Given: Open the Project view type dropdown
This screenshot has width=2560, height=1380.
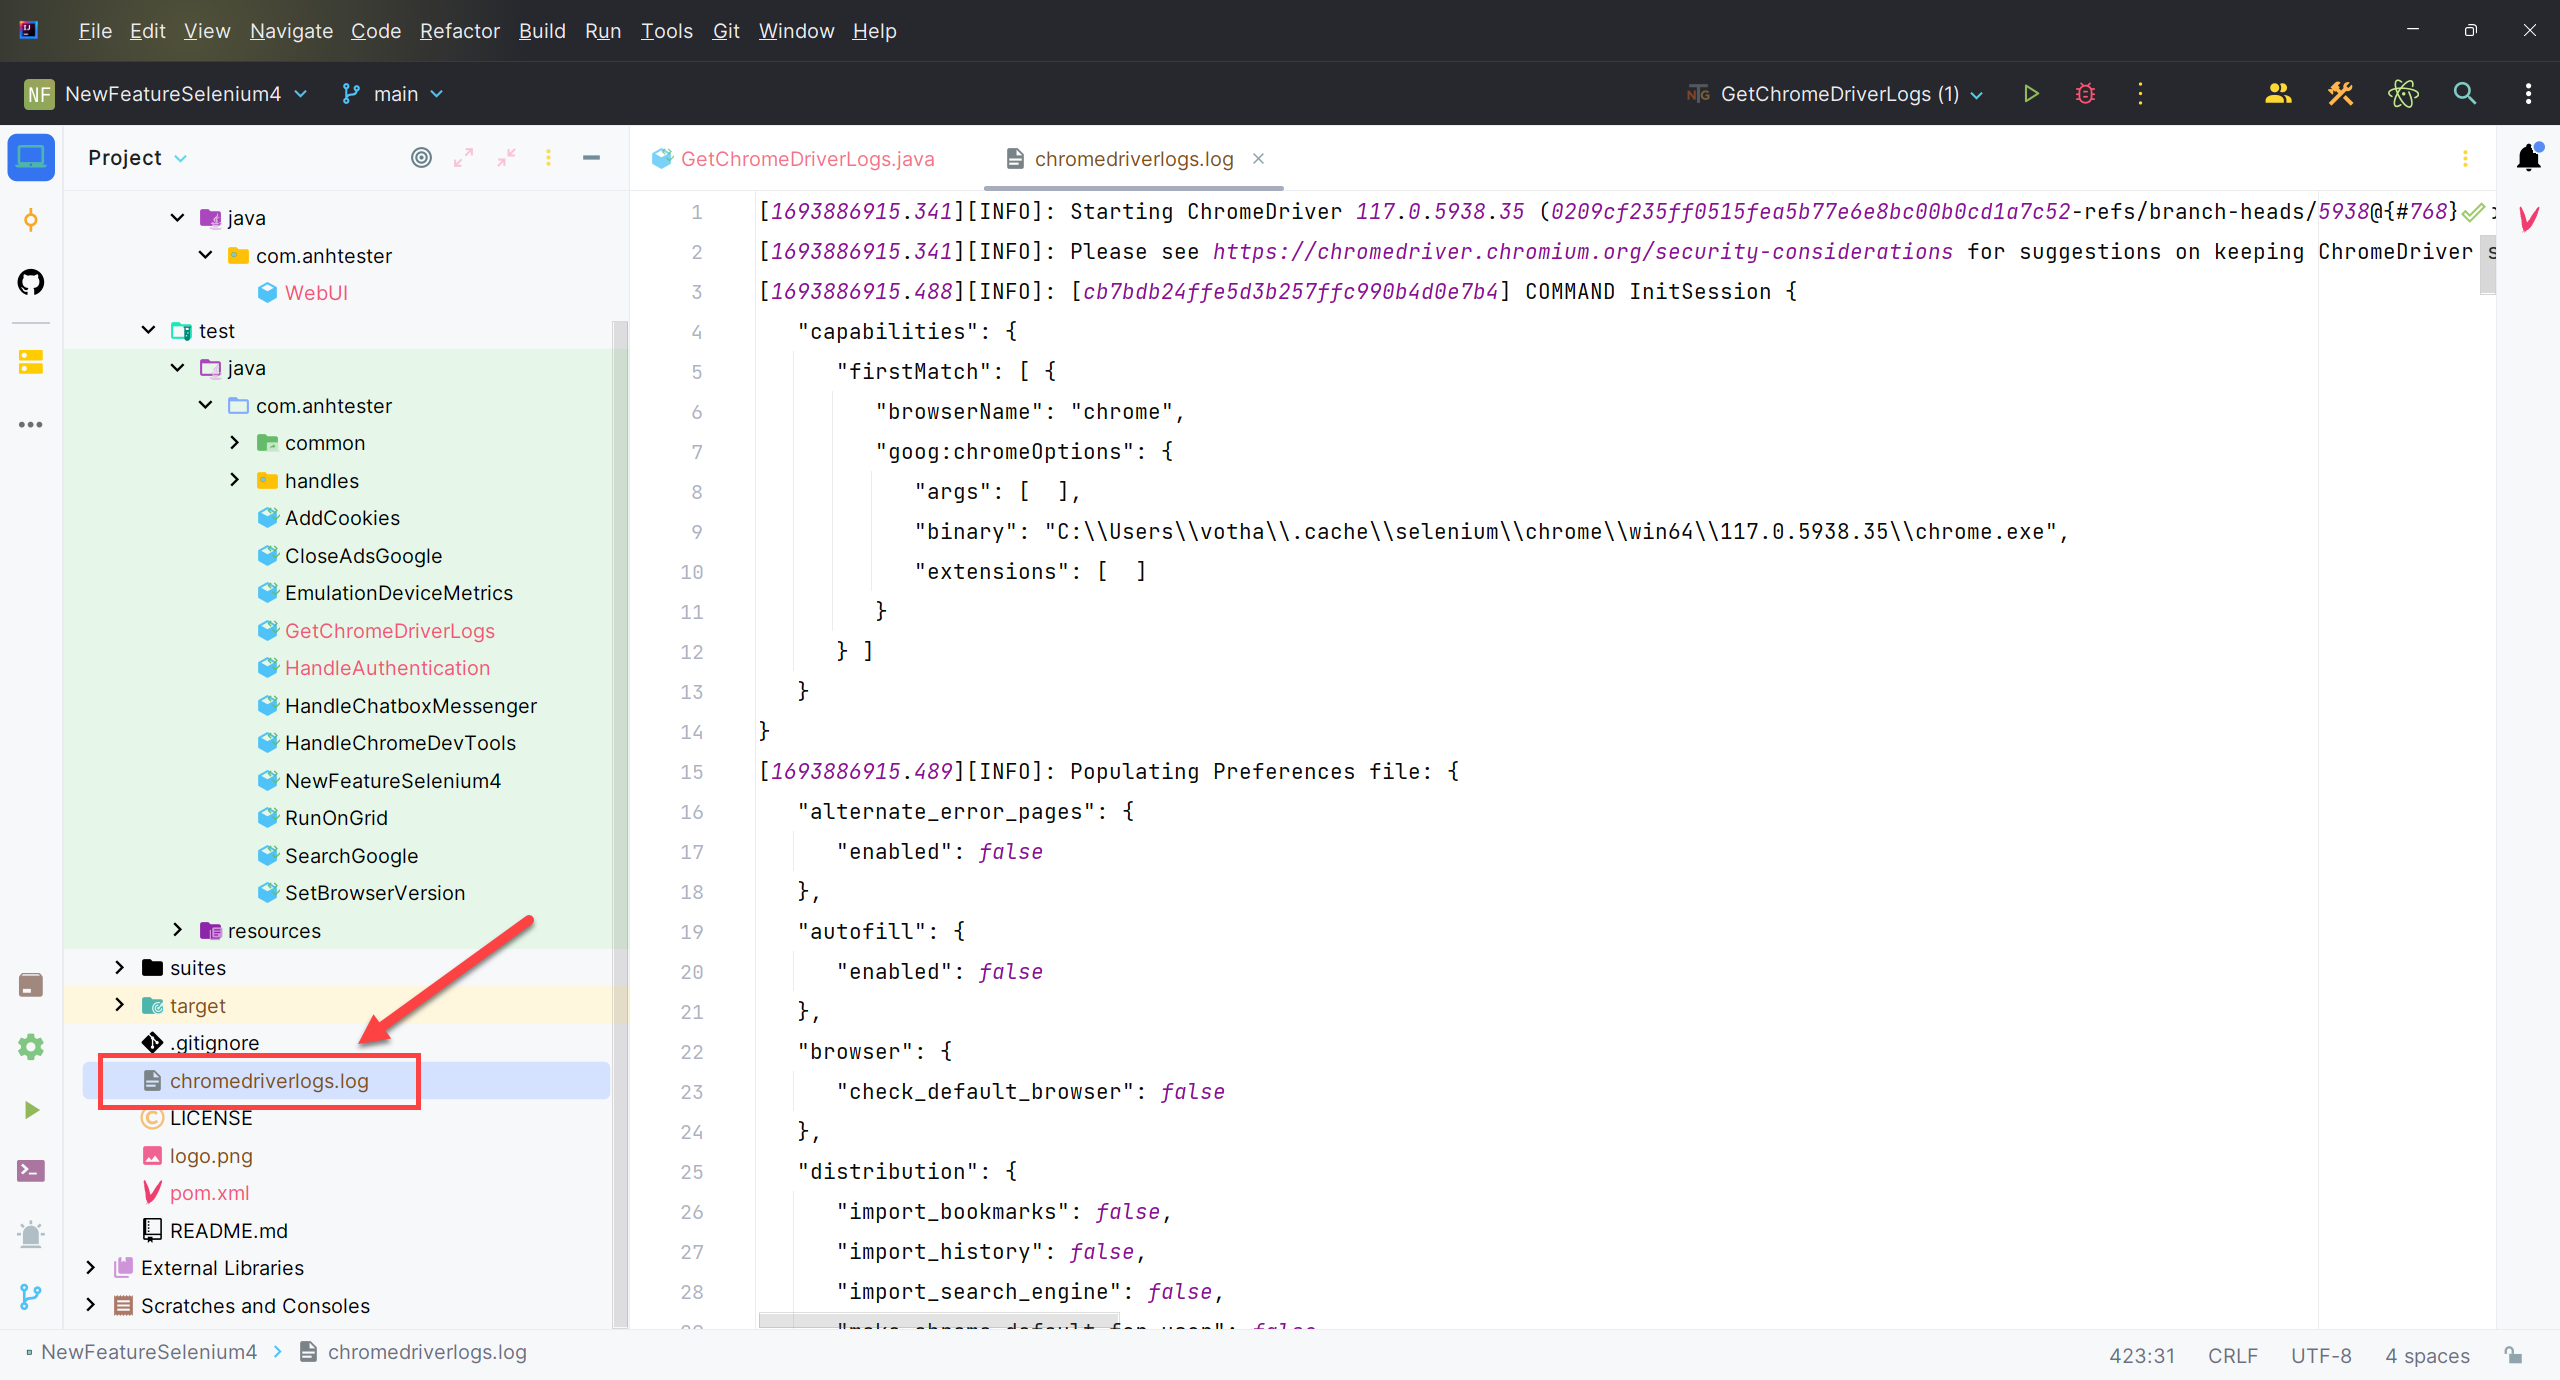Looking at the screenshot, I should (x=137, y=158).
